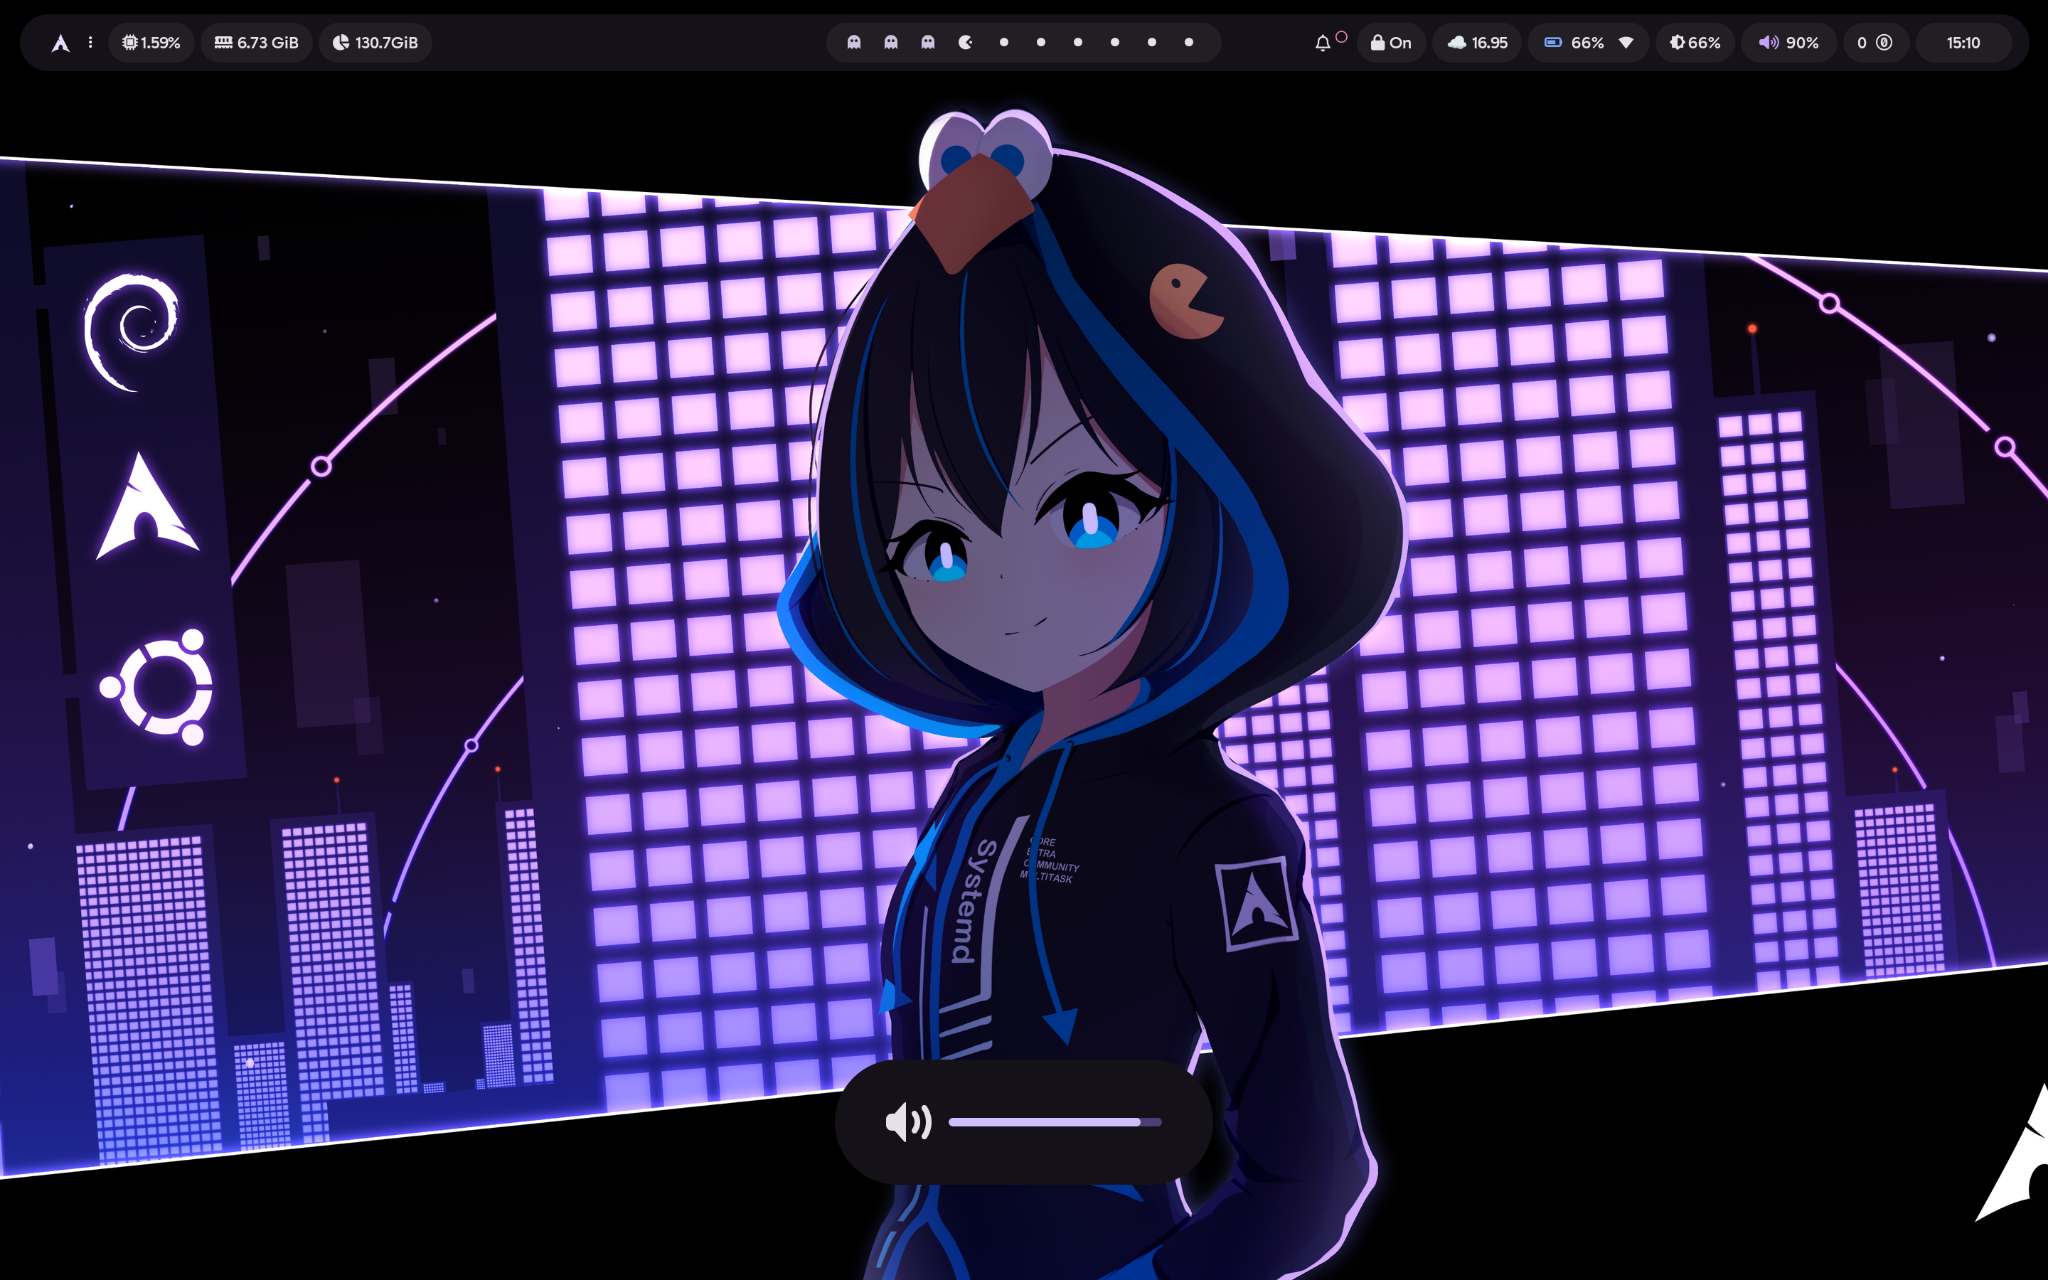The height and width of the screenshot is (1280, 2048).
Task: Open the Arch logo launcher menu
Action: click(61, 43)
